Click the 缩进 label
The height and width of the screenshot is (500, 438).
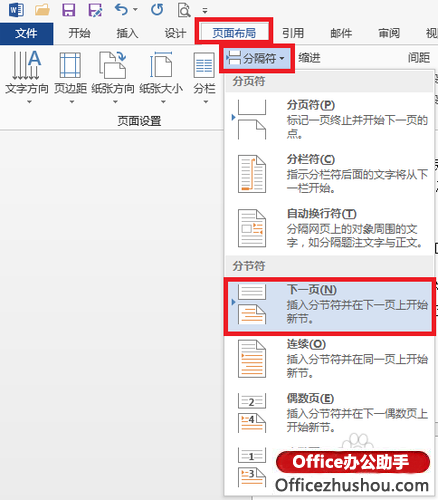tap(309, 58)
